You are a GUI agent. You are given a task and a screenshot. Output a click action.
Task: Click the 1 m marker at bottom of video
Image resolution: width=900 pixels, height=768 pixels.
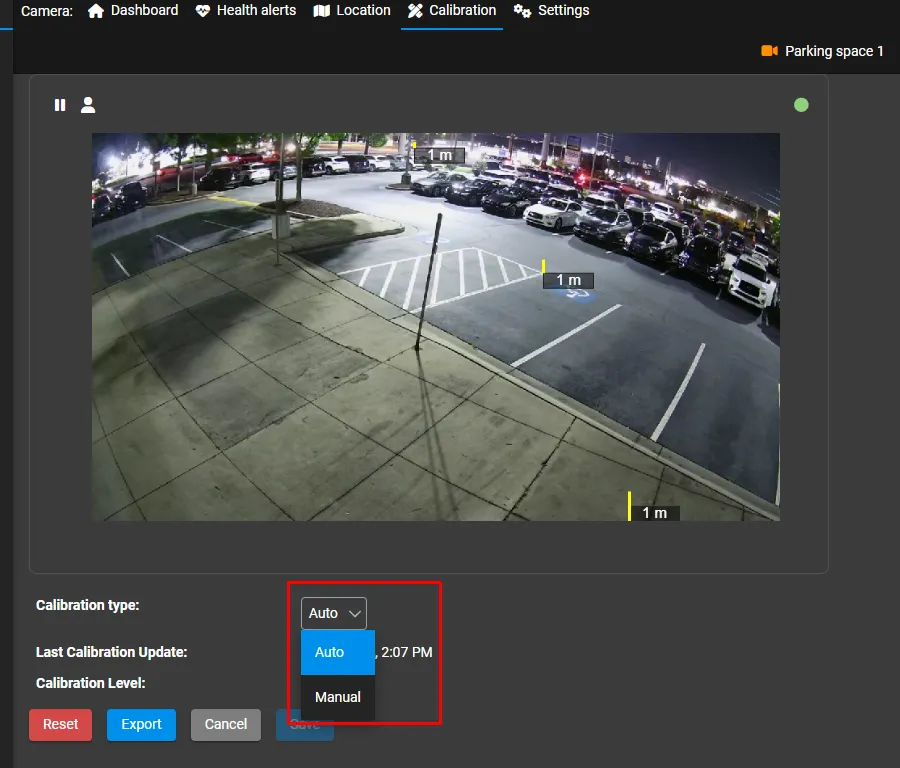point(654,513)
